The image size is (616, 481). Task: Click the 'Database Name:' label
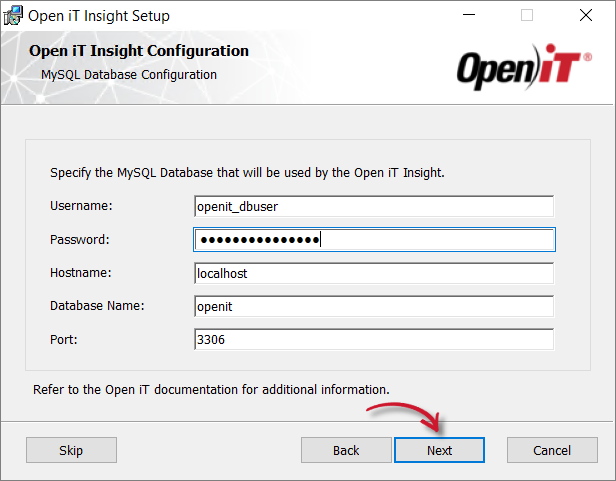click(x=97, y=306)
